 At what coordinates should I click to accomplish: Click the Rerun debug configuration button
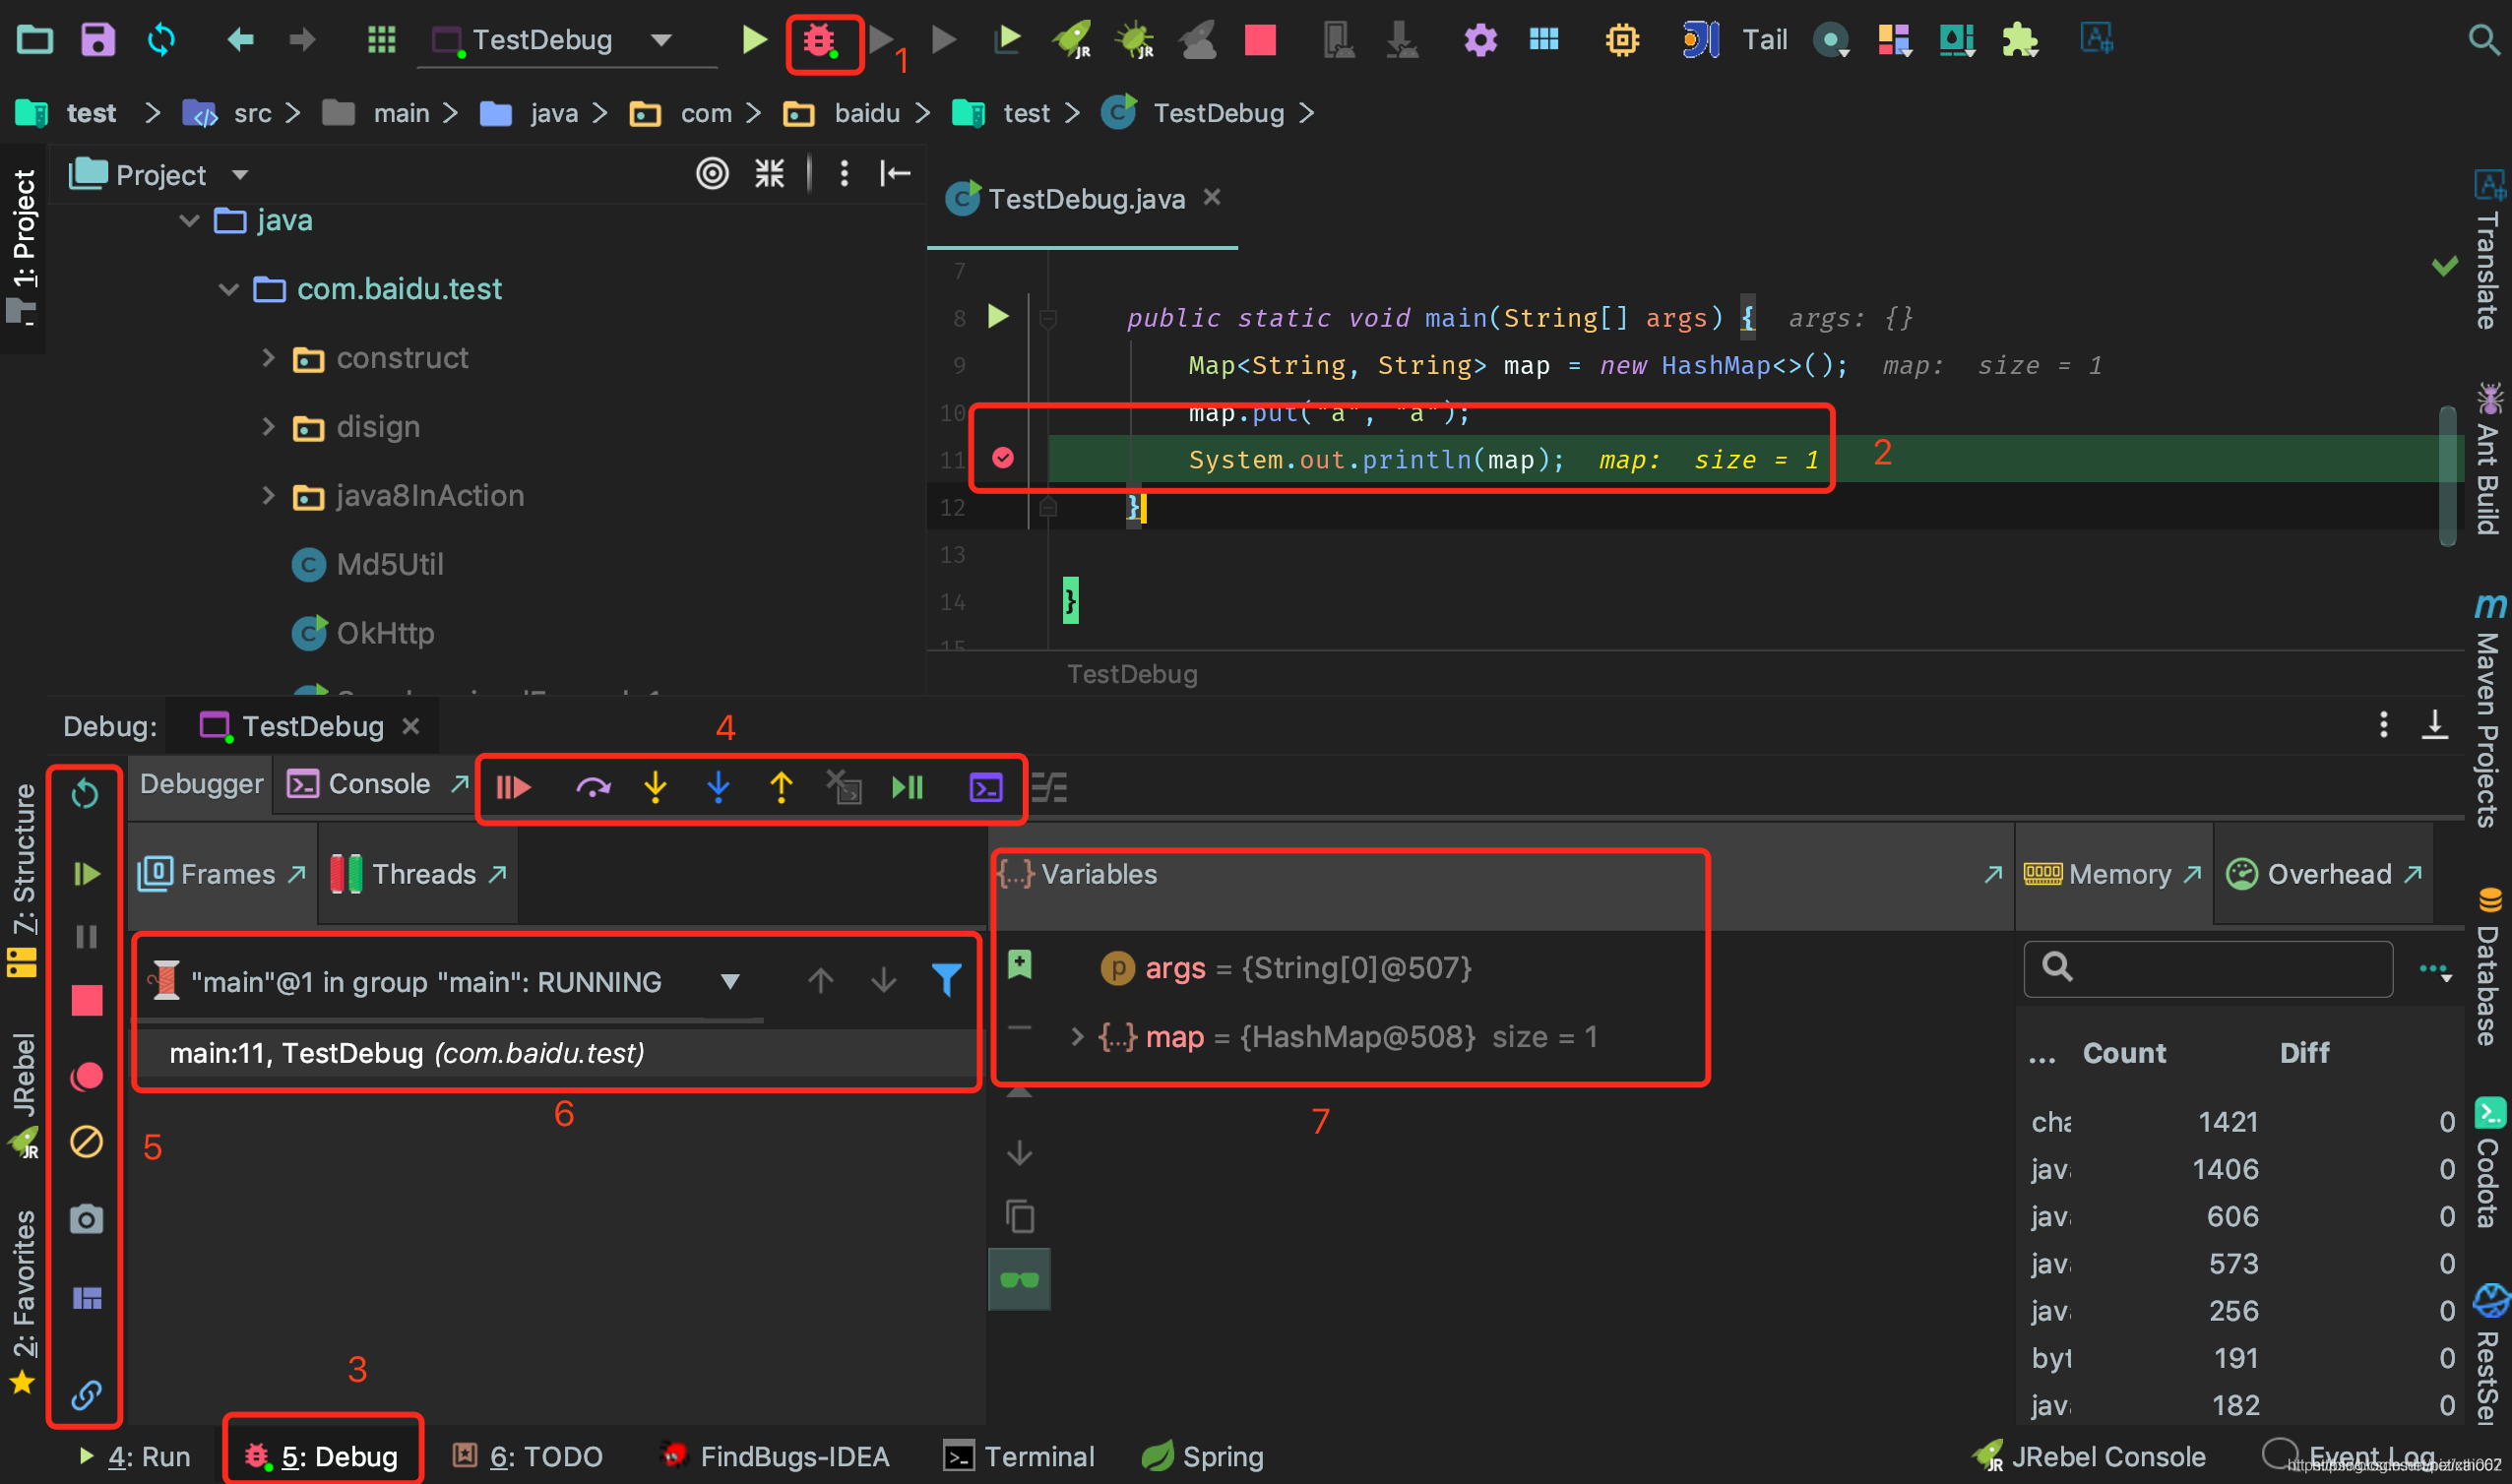(85, 791)
